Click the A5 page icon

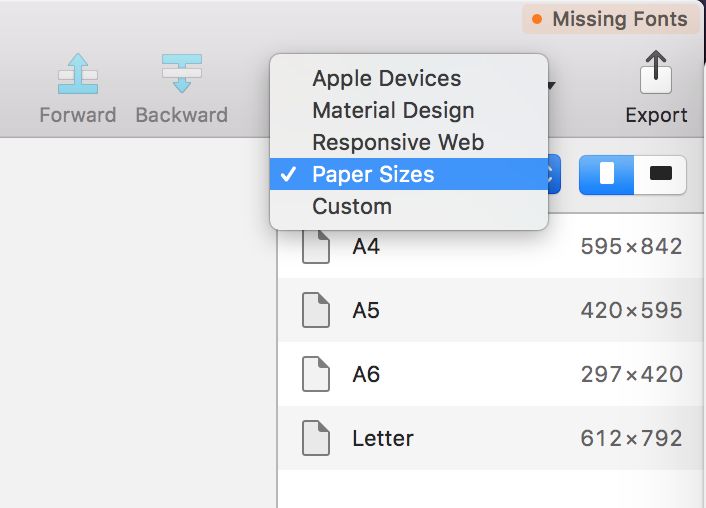point(316,310)
